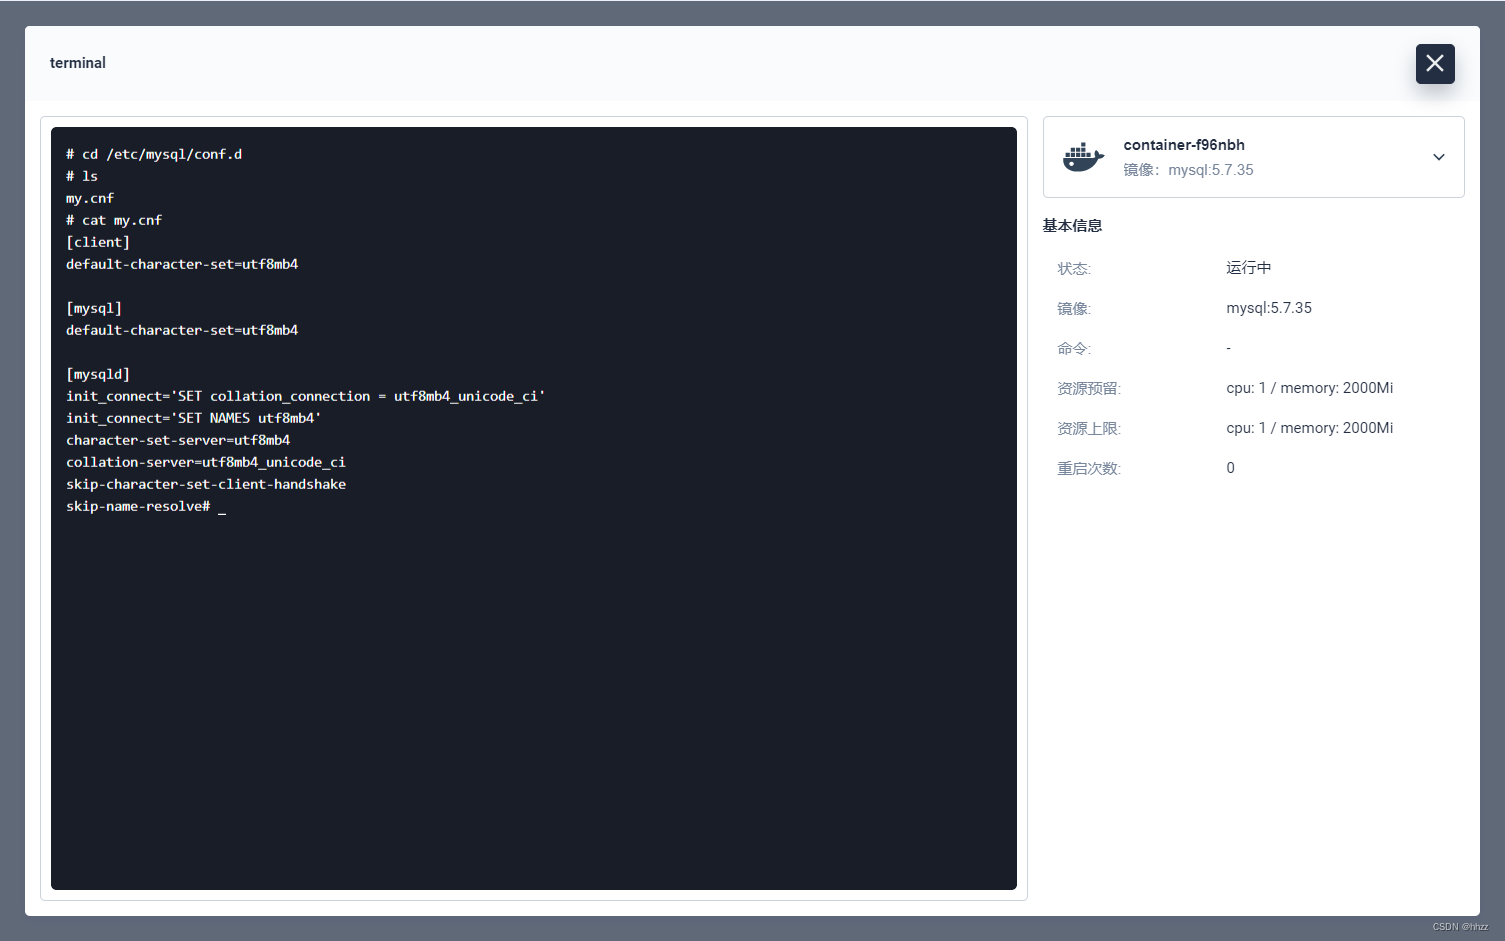Click the [mysqld] section text in terminal
This screenshot has width=1505, height=941.
[x=97, y=373]
